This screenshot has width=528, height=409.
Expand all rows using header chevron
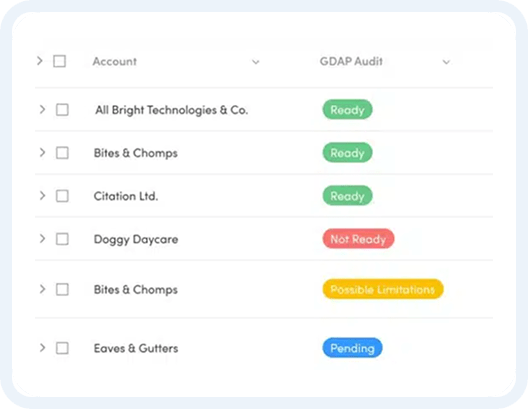click(40, 61)
